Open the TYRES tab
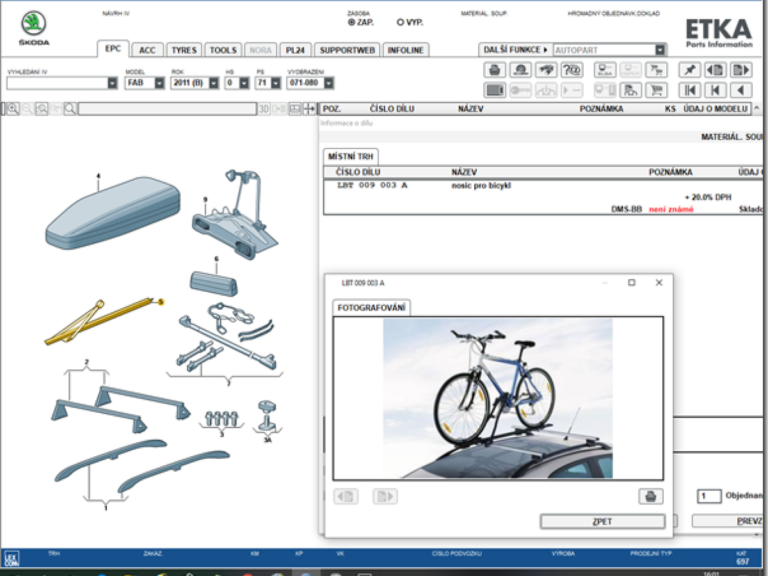Viewport: 768px width, 576px height. (183, 49)
